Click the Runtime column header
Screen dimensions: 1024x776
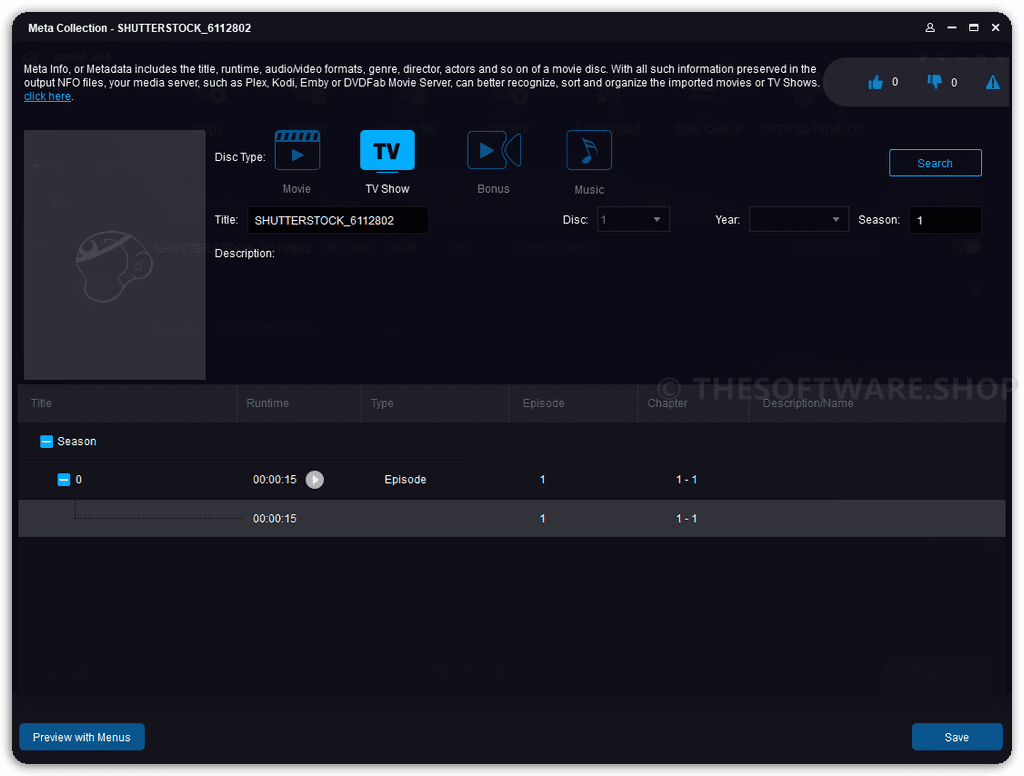click(298, 403)
